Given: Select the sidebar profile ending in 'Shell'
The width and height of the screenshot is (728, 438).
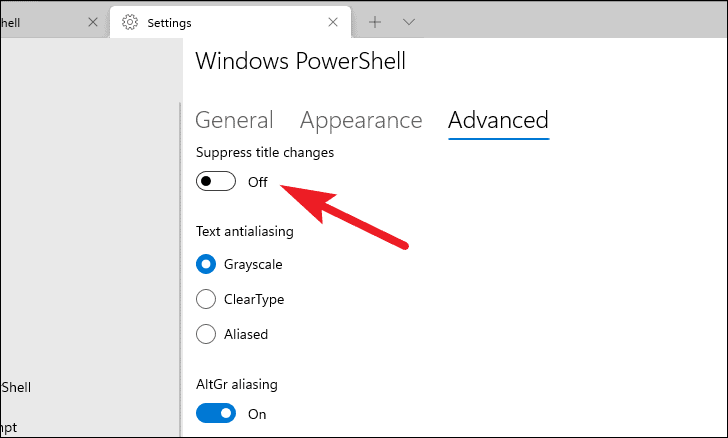Looking at the screenshot, I should (16, 387).
